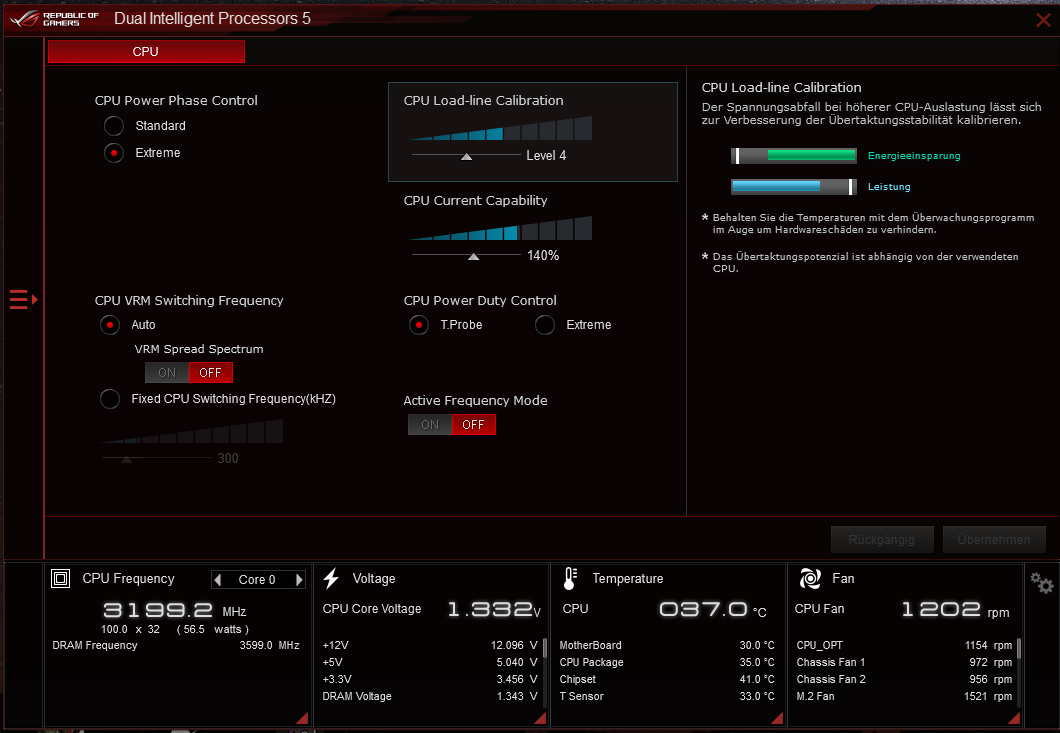Click the +12V voltage row
This screenshot has width=1060, height=733.
click(430, 645)
